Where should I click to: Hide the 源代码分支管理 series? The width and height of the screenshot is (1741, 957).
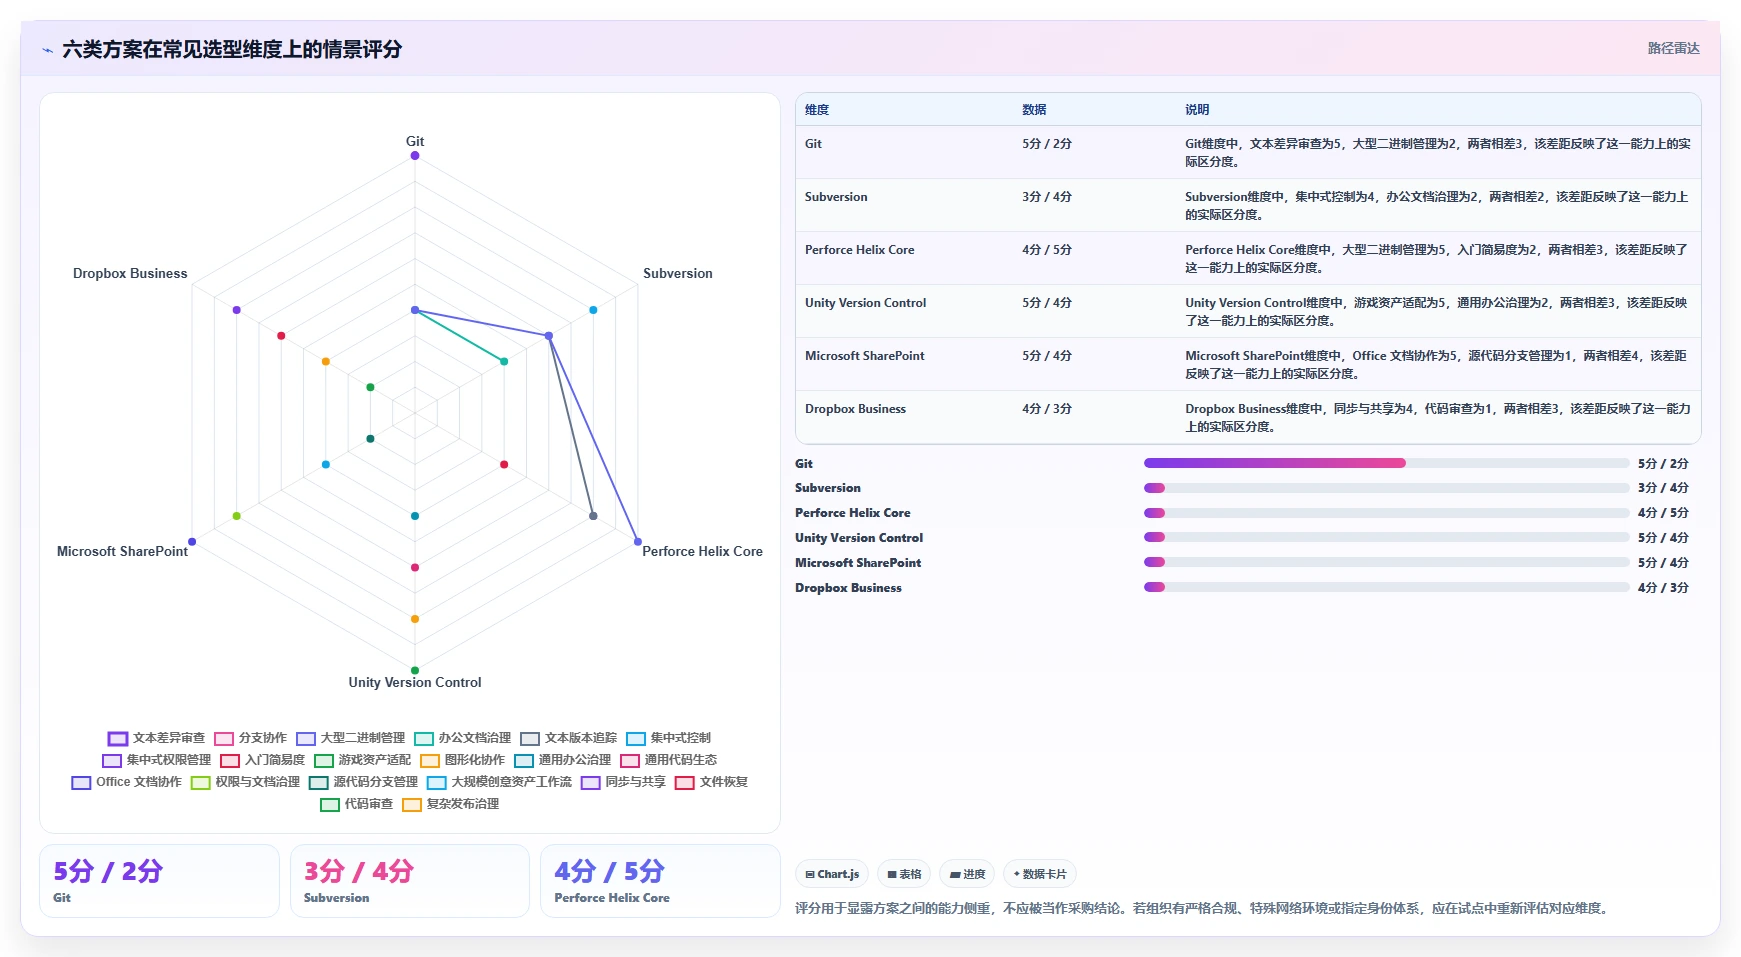(363, 782)
